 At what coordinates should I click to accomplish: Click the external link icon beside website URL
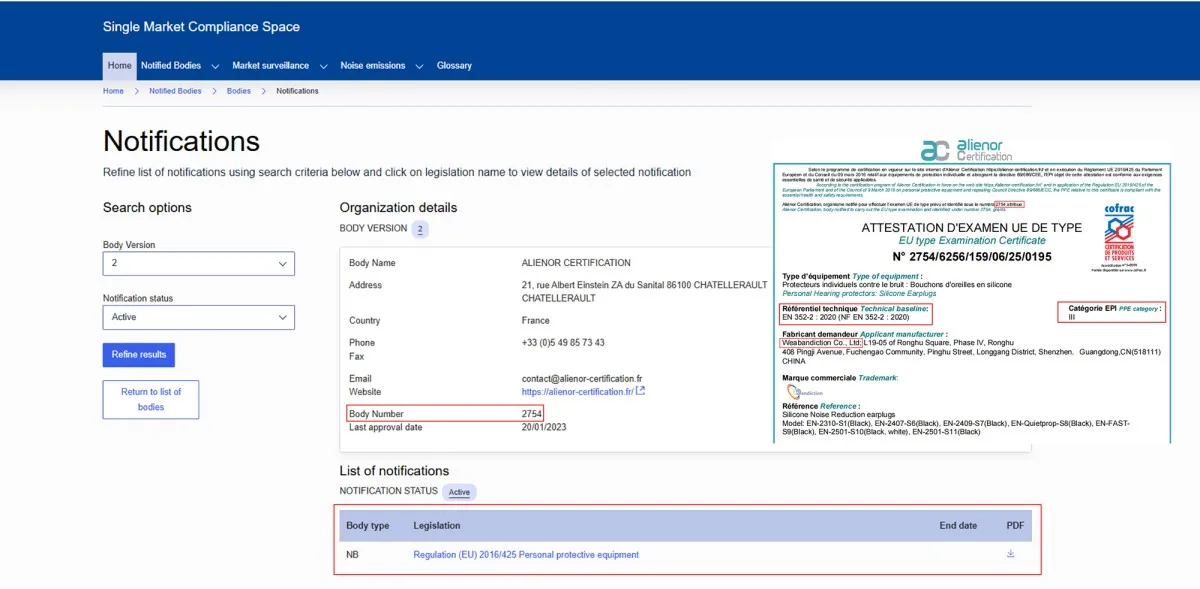click(x=640, y=391)
